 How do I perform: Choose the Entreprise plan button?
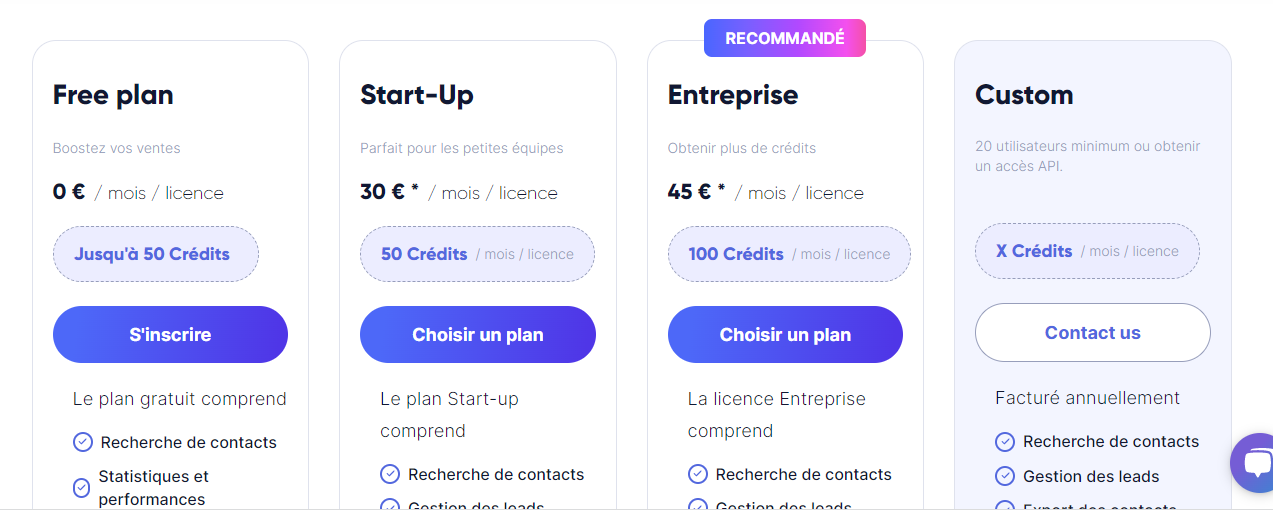coord(785,334)
